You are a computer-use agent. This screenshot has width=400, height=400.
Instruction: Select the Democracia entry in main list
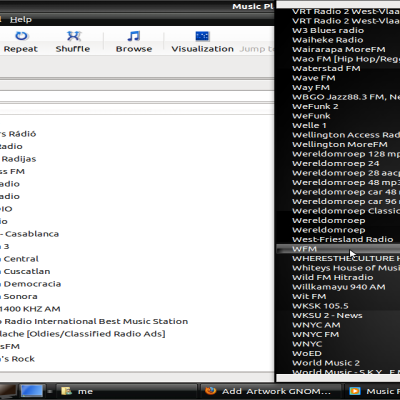[32, 284]
